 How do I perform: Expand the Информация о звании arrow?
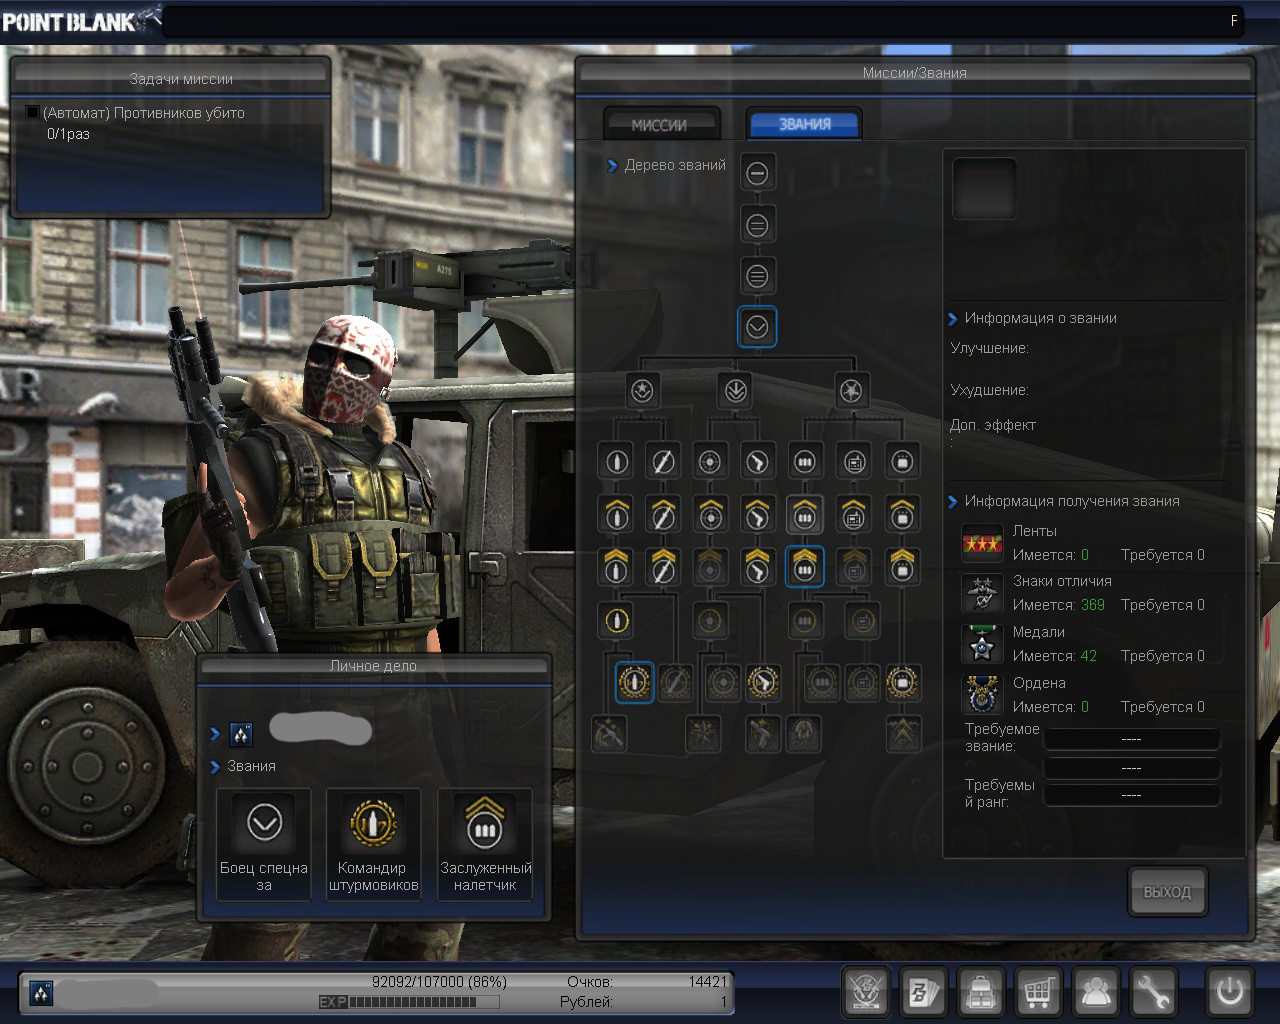point(952,319)
